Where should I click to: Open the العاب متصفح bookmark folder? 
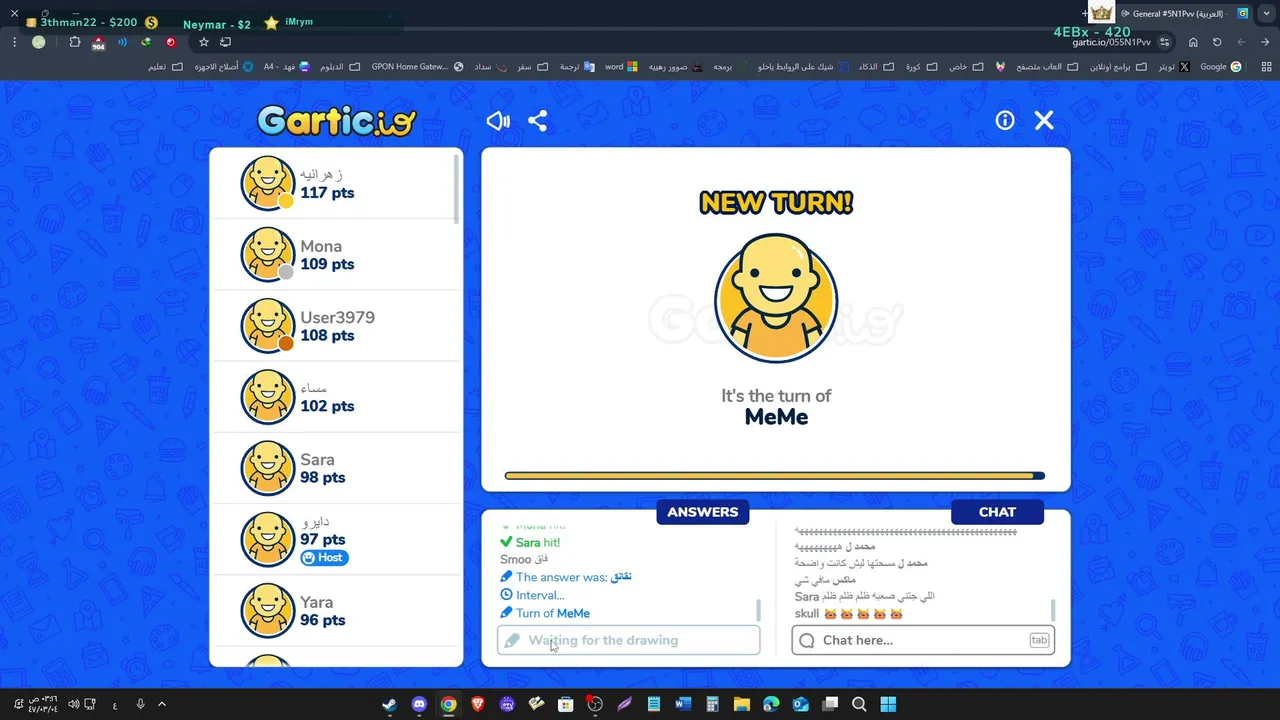(x=1047, y=67)
